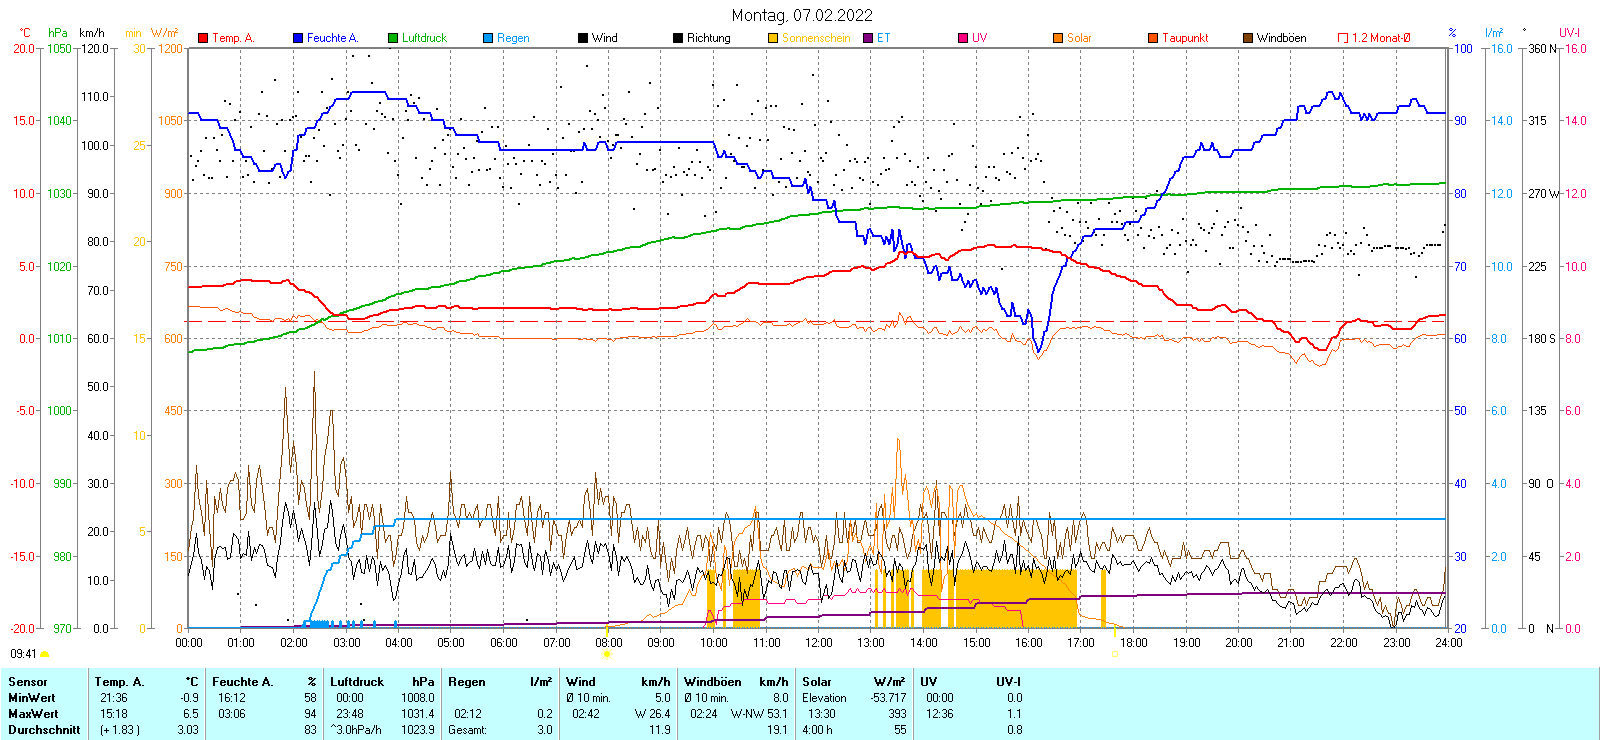Toggle the black Wind legend box

pos(583,38)
